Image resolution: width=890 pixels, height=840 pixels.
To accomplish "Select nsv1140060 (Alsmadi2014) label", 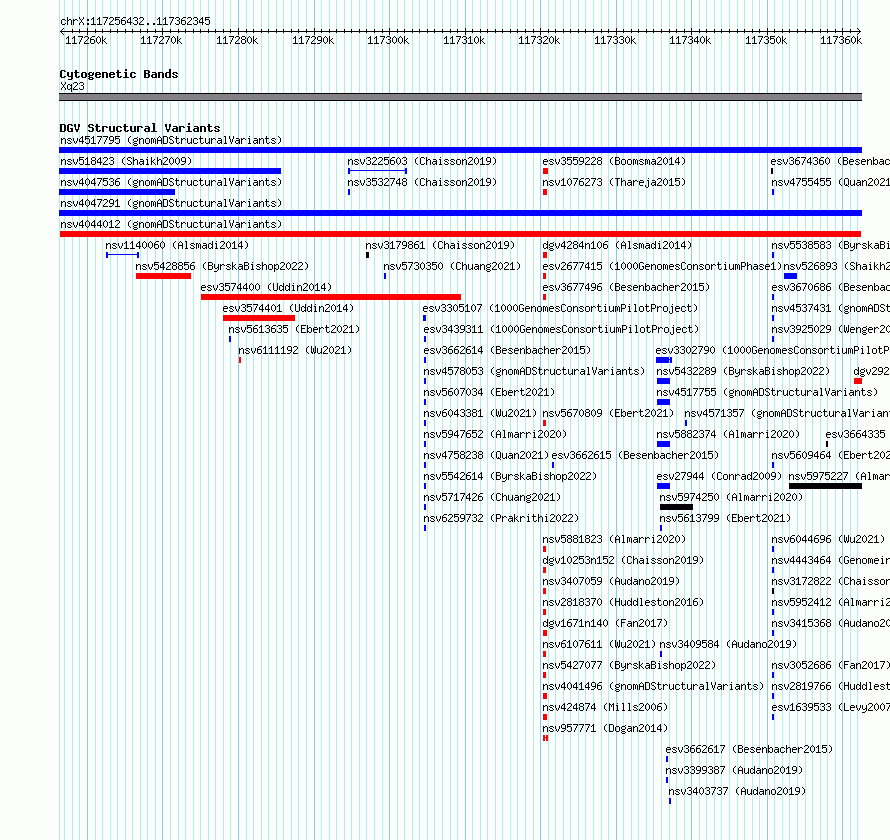I will (x=177, y=245).
